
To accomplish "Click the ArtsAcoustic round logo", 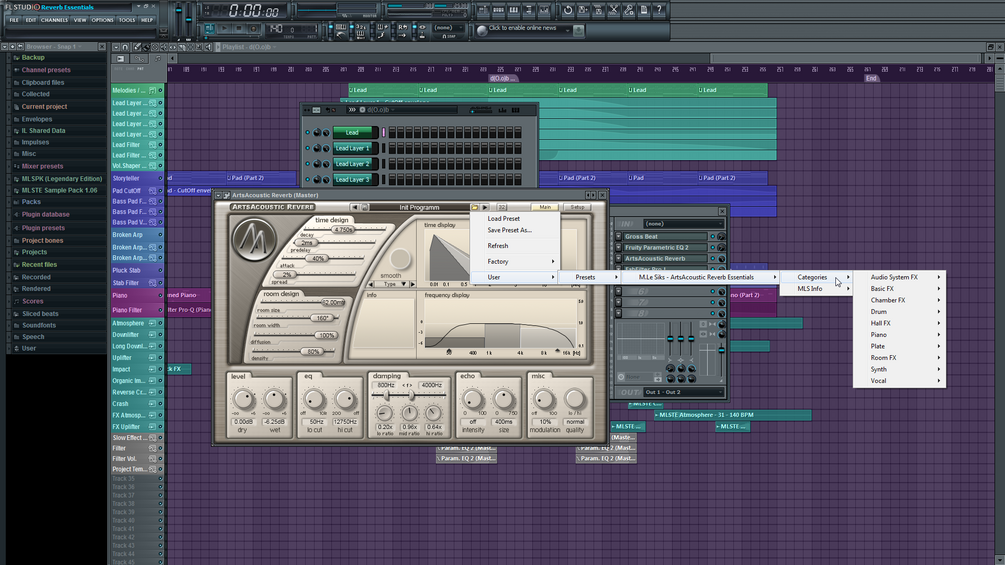I will pos(254,240).
